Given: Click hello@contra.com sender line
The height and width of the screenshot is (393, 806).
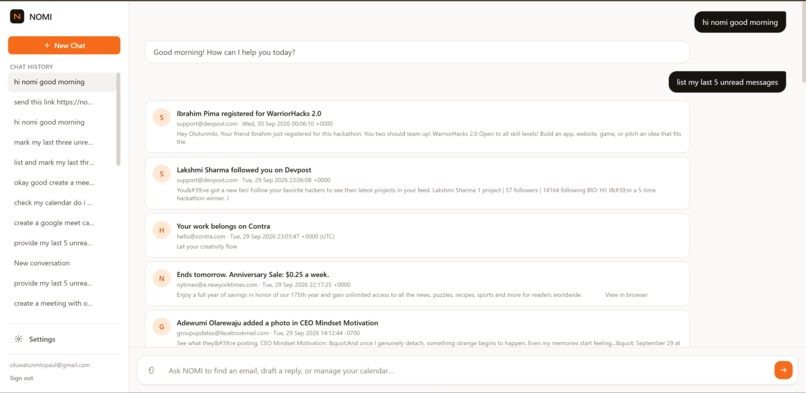Looking at the screenshot, I should pos(255,236).
